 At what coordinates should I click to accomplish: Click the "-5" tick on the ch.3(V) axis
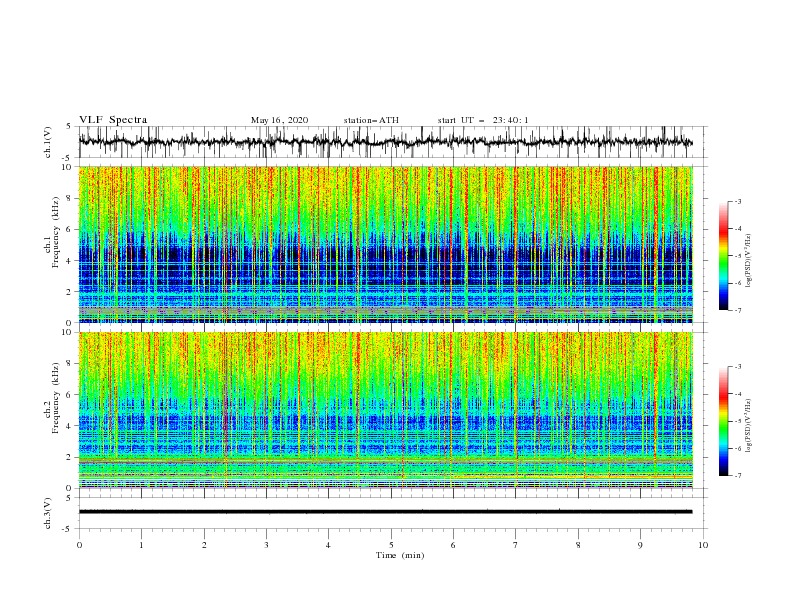point(68,529)
